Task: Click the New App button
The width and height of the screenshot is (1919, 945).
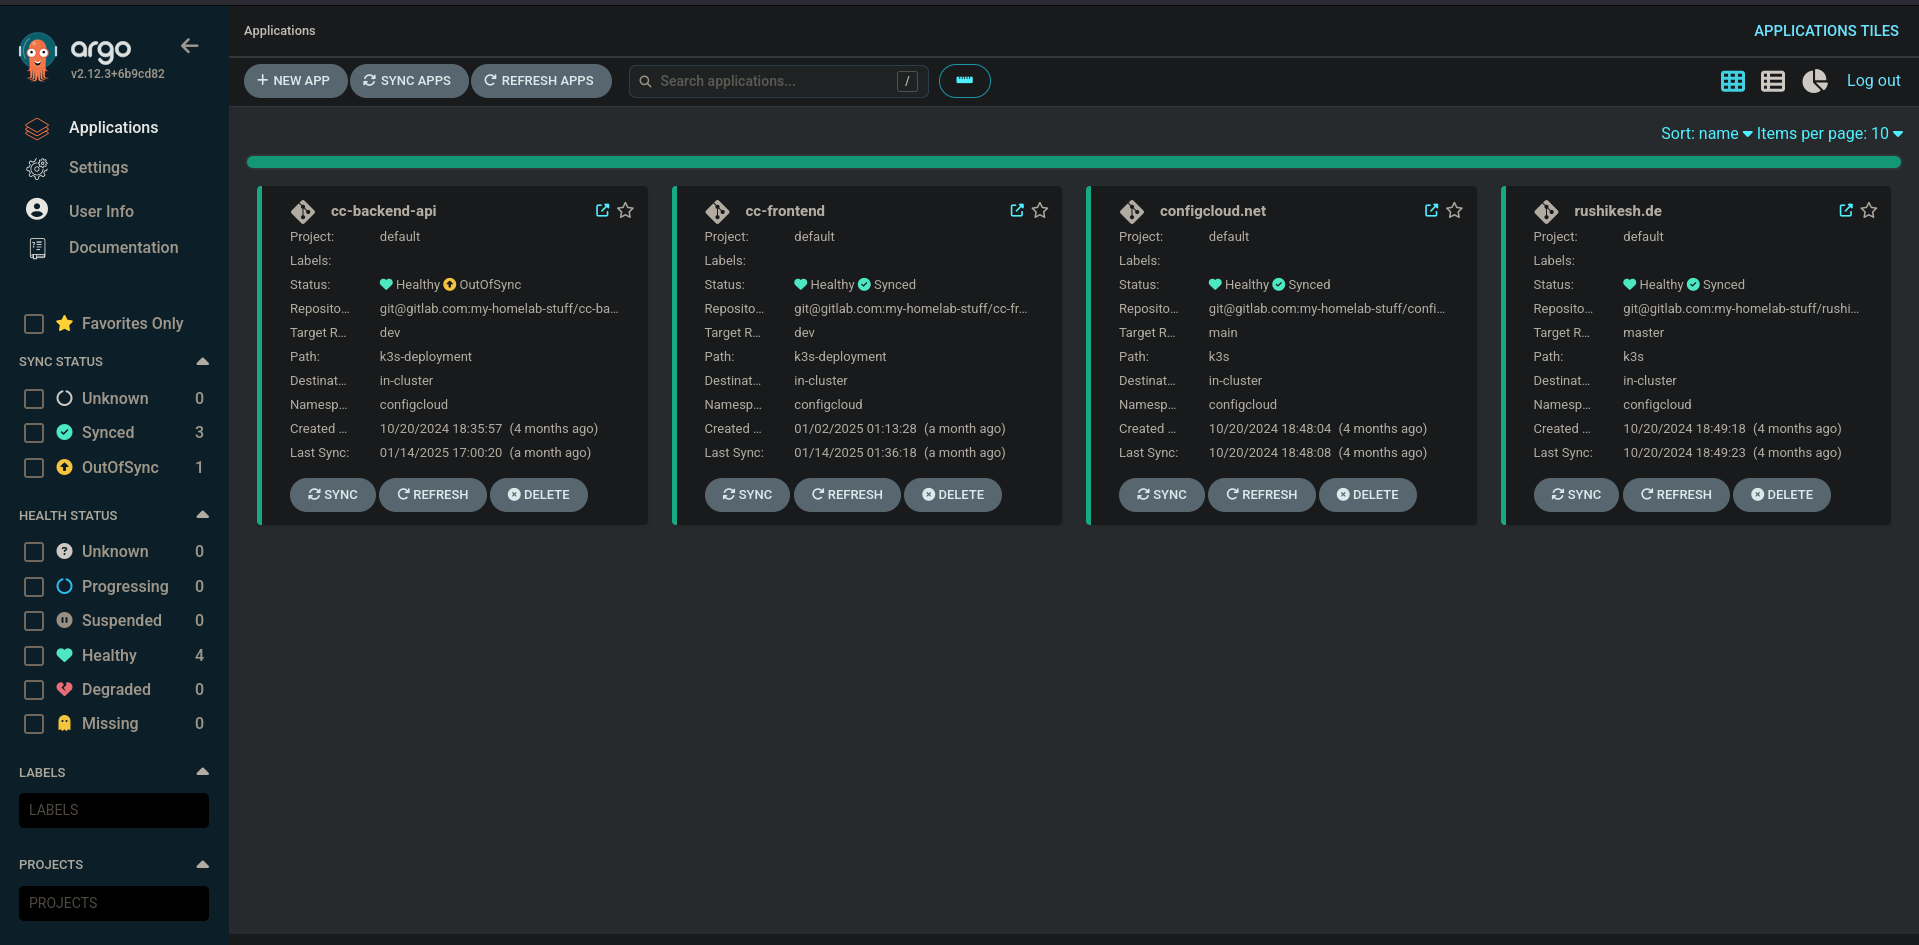Action: point(294,81)
